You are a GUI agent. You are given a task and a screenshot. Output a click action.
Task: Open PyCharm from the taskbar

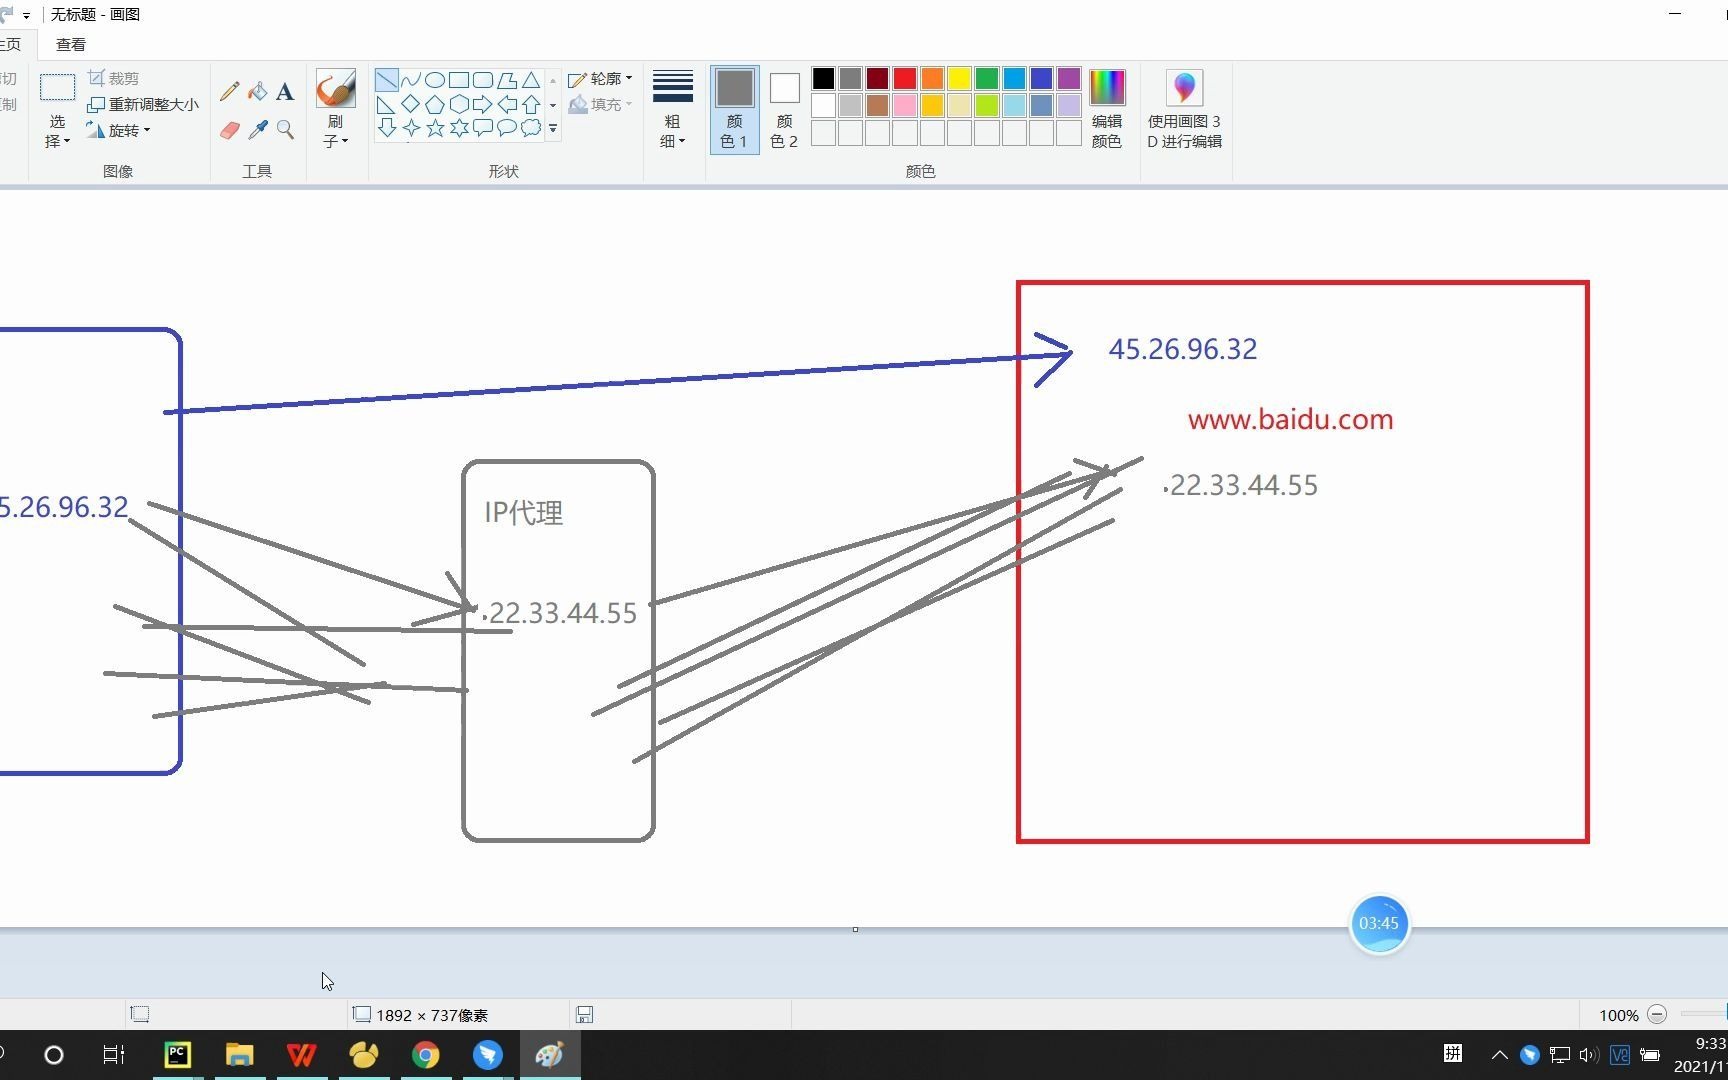[x=177, y=1054]
